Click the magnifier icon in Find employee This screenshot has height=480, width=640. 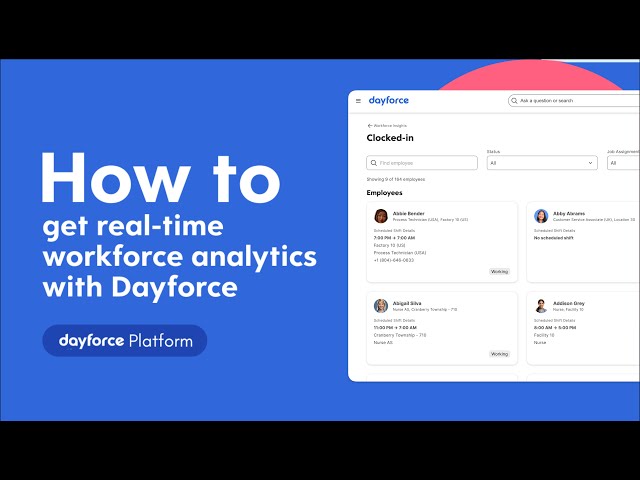[373, 163]
